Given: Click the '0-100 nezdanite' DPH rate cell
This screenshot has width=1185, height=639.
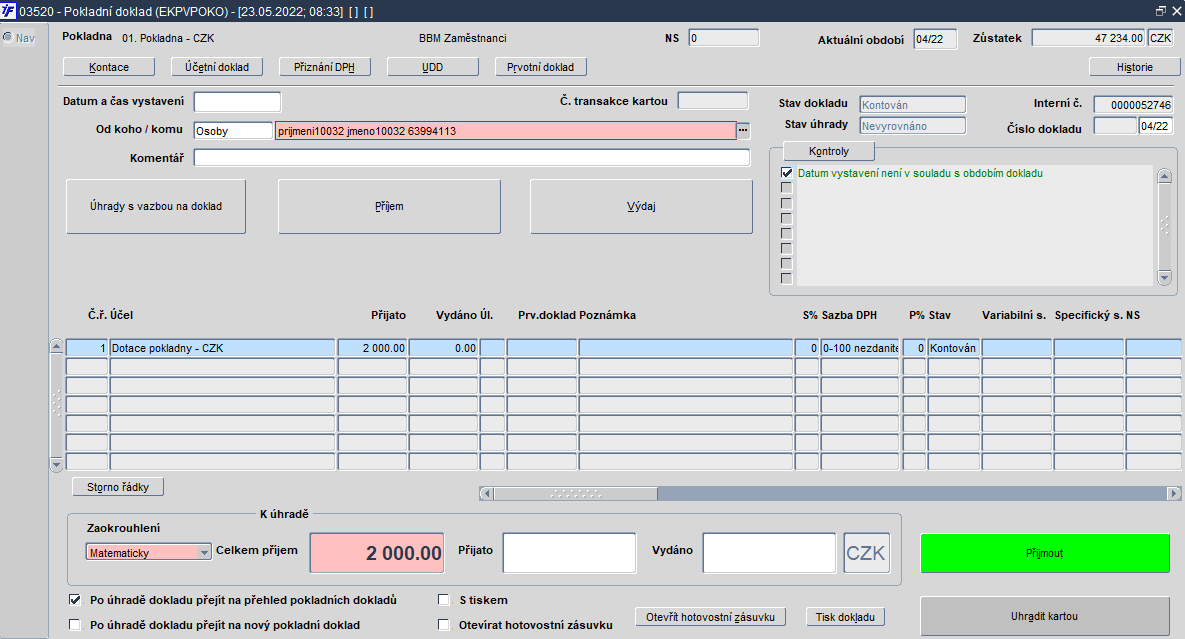Looking at the screenshot, I should (860, 348).
